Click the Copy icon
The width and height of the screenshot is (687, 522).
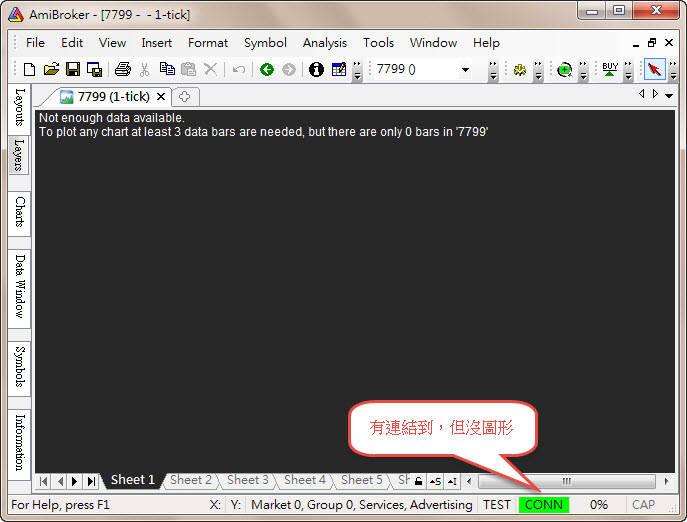click(167, 69)
